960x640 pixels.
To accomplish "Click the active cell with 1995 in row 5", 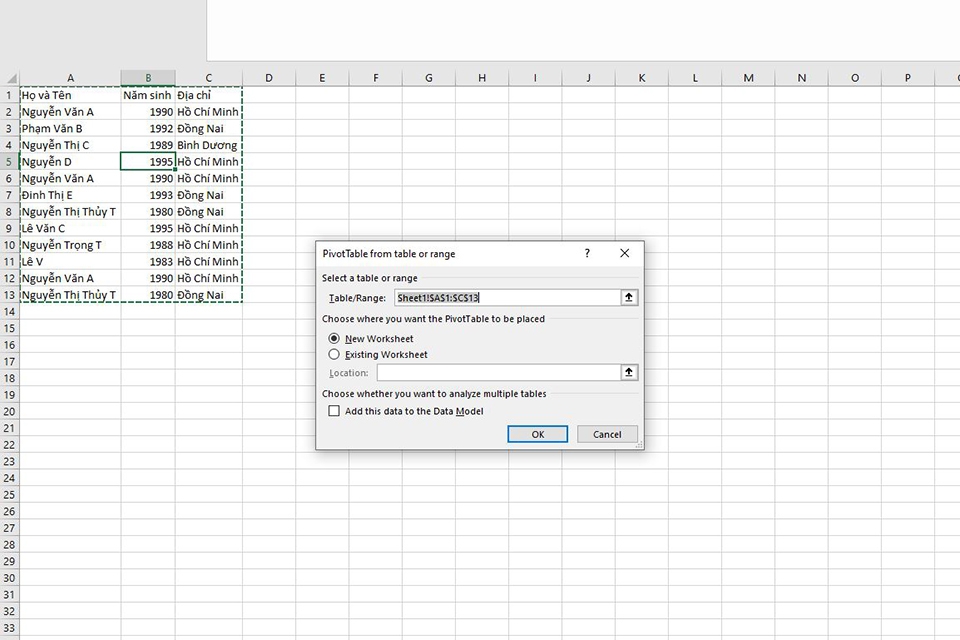I will coord(148,162).
